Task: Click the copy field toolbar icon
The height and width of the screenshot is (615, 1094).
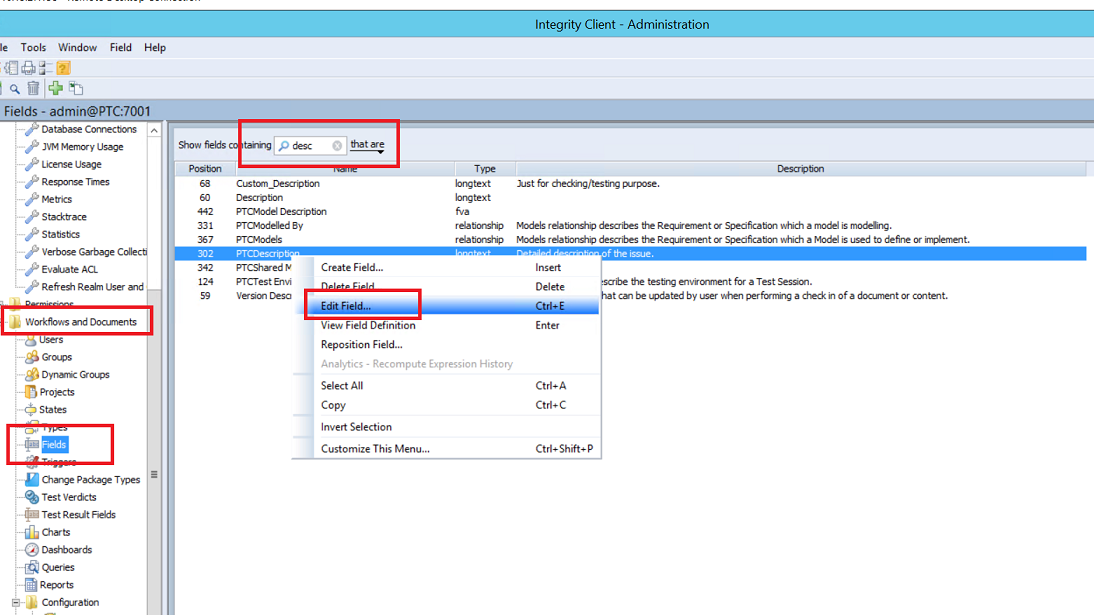Action: 75,89
